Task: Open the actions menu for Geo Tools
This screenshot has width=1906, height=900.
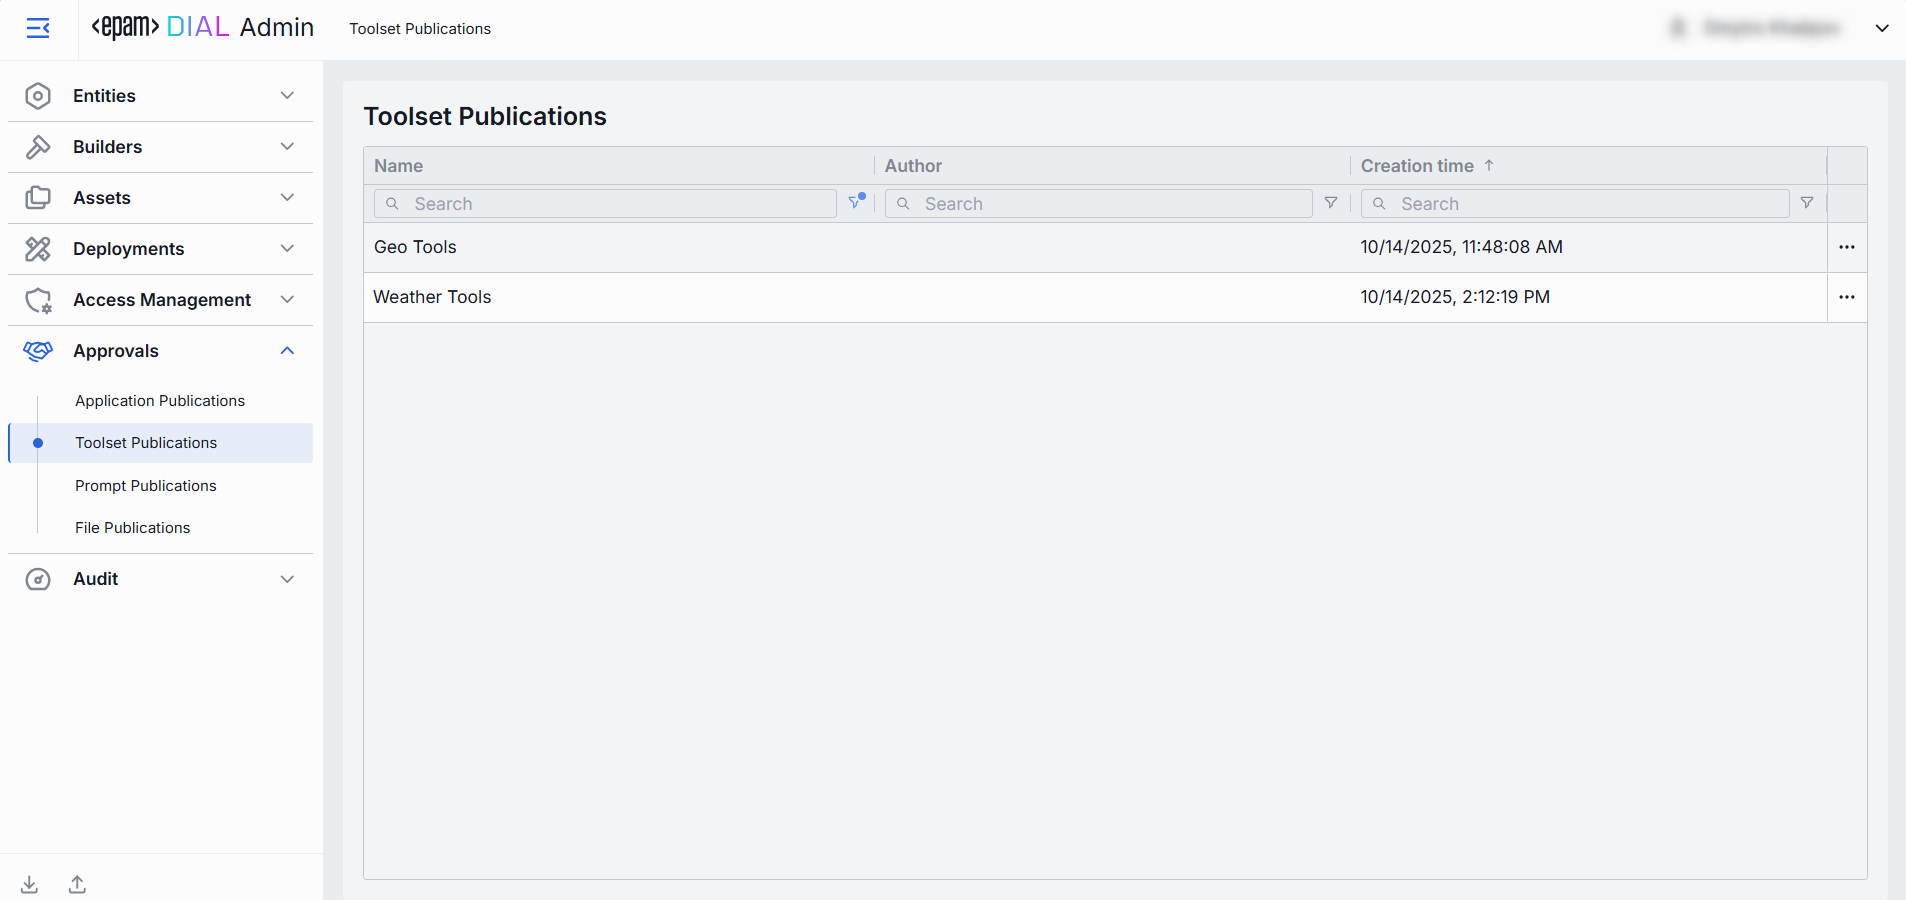Action: (1846, 247)
